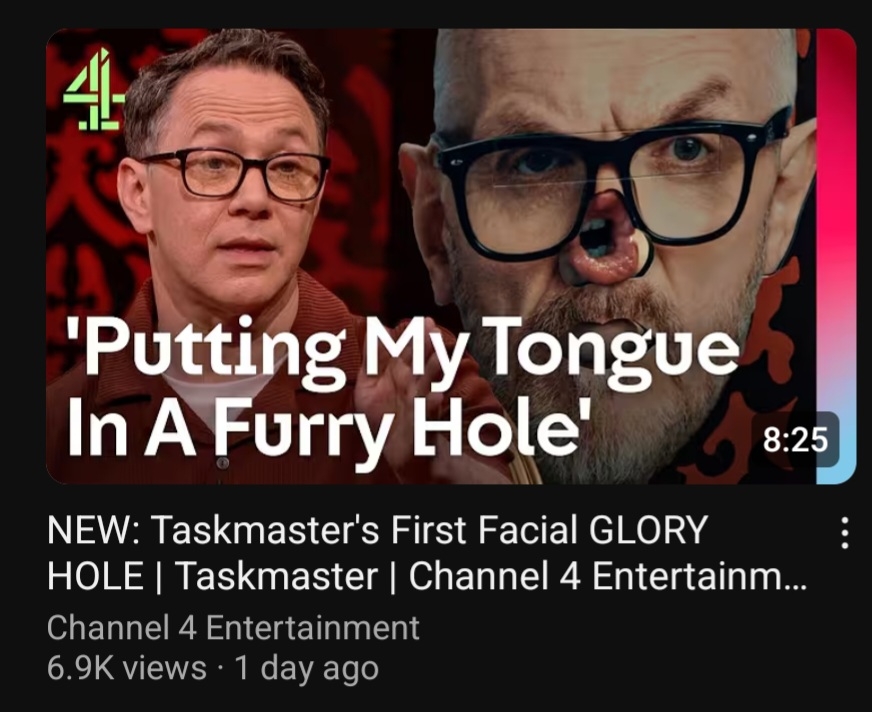The height and width of the screenshot is (712, 872).
Task: Play the Taskmaster video thumbnail
Action: pyautogui.click(x=450, y=256)
